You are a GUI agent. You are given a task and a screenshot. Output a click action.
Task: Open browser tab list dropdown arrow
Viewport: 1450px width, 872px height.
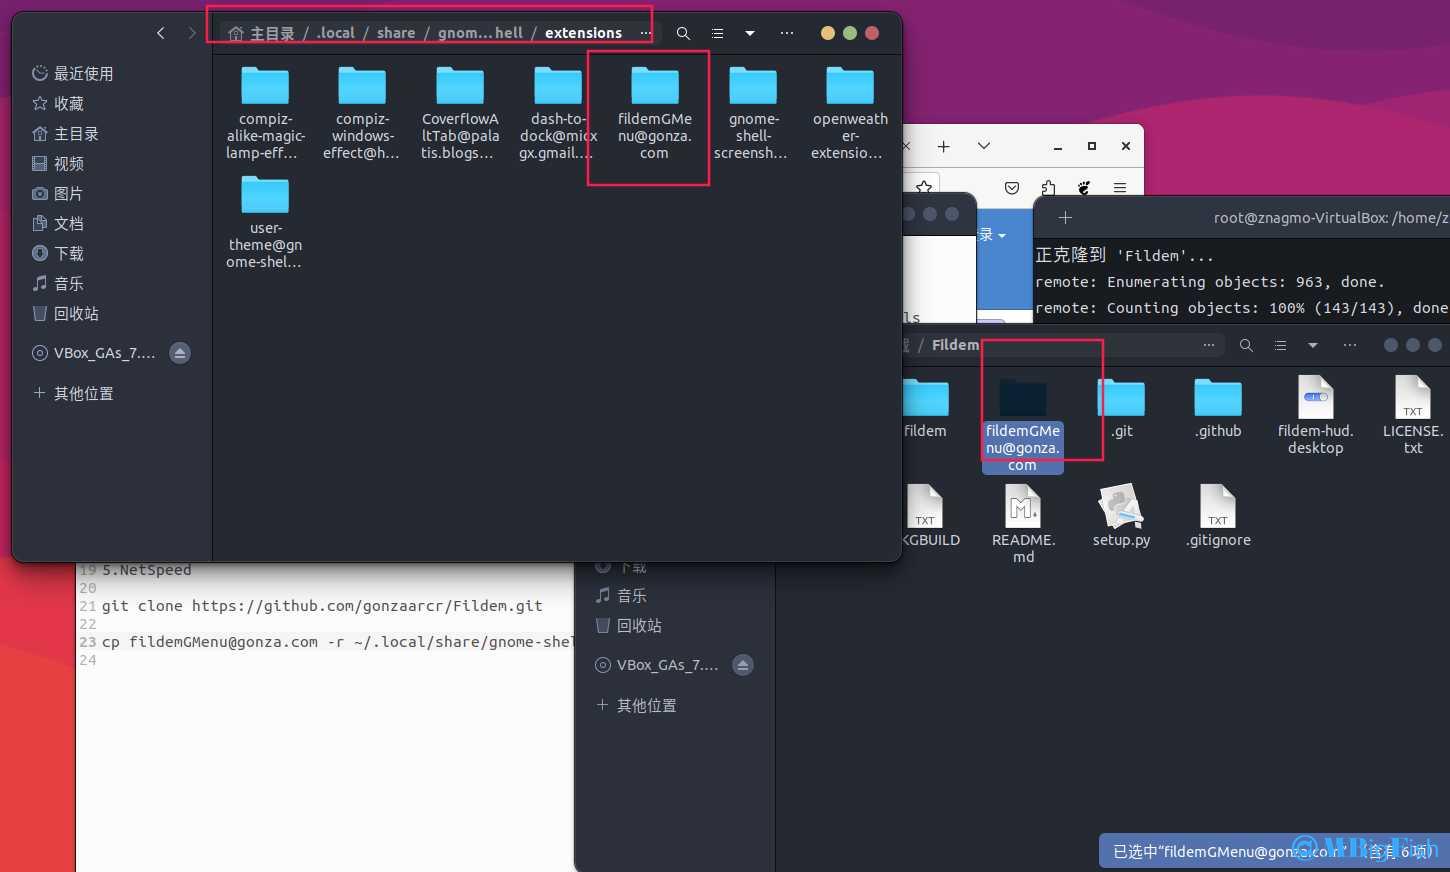click(984, 146)
